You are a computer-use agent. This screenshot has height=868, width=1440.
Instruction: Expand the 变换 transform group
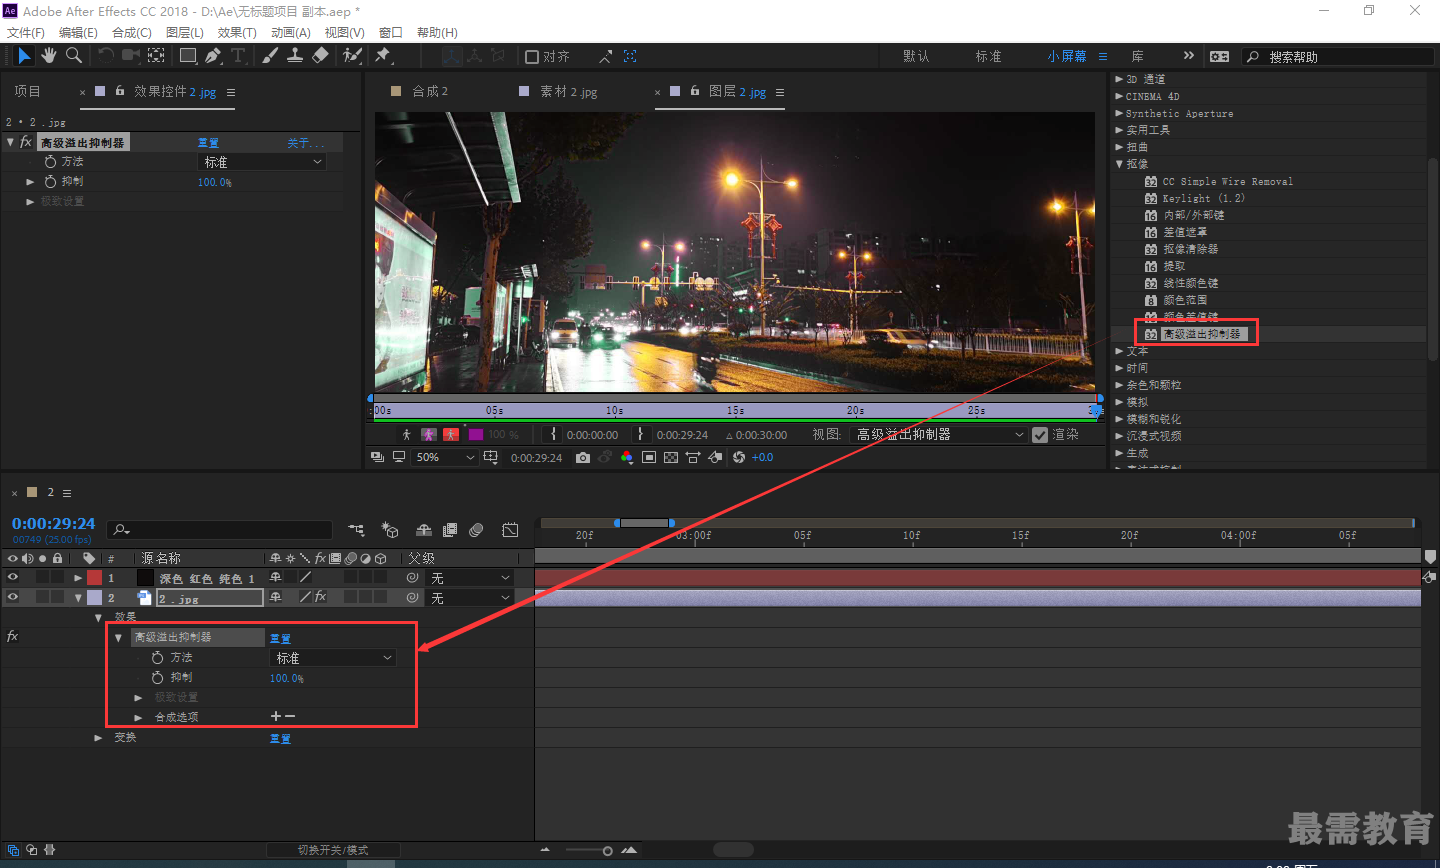(98, 737)
